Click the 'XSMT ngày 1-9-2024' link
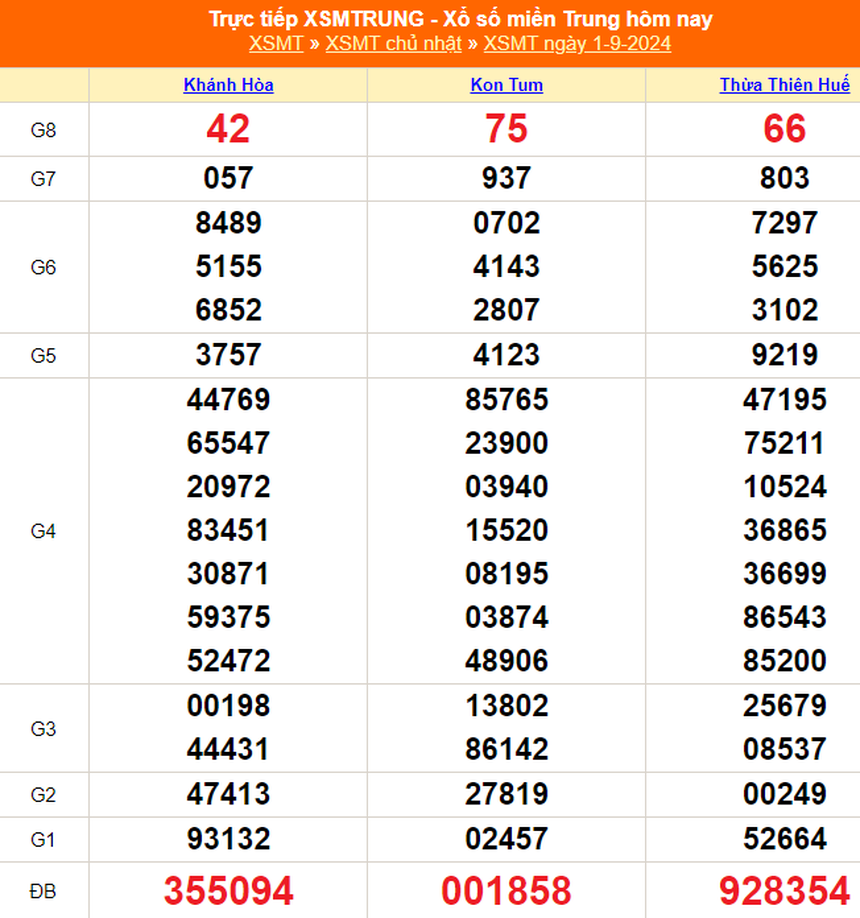The height and width of the screenshot is (918, 860). [x=577, y=43]
